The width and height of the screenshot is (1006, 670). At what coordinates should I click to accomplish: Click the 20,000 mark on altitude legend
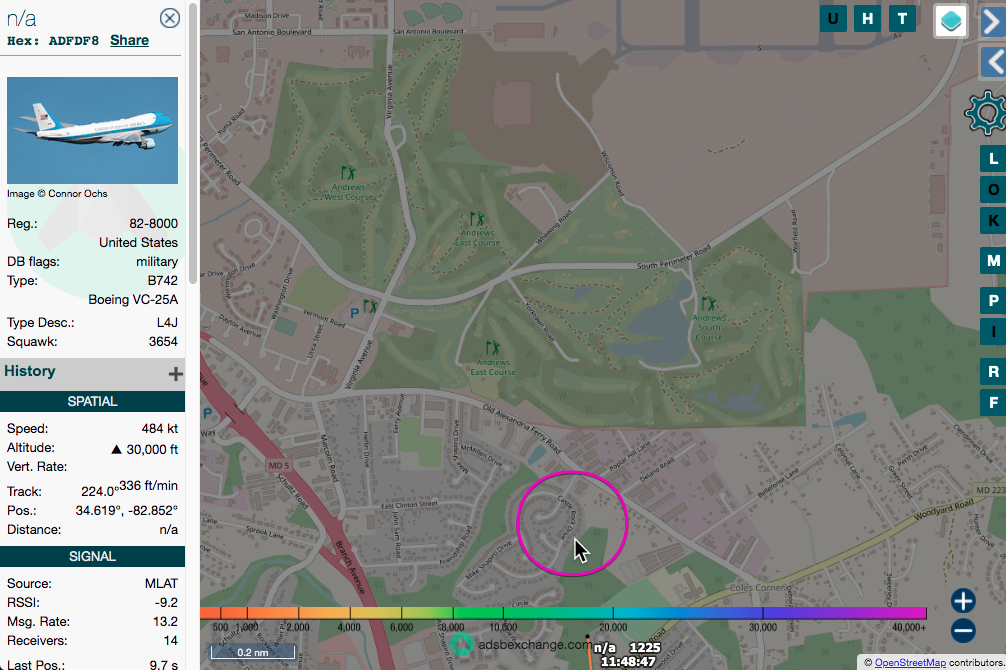pos(613,627)
